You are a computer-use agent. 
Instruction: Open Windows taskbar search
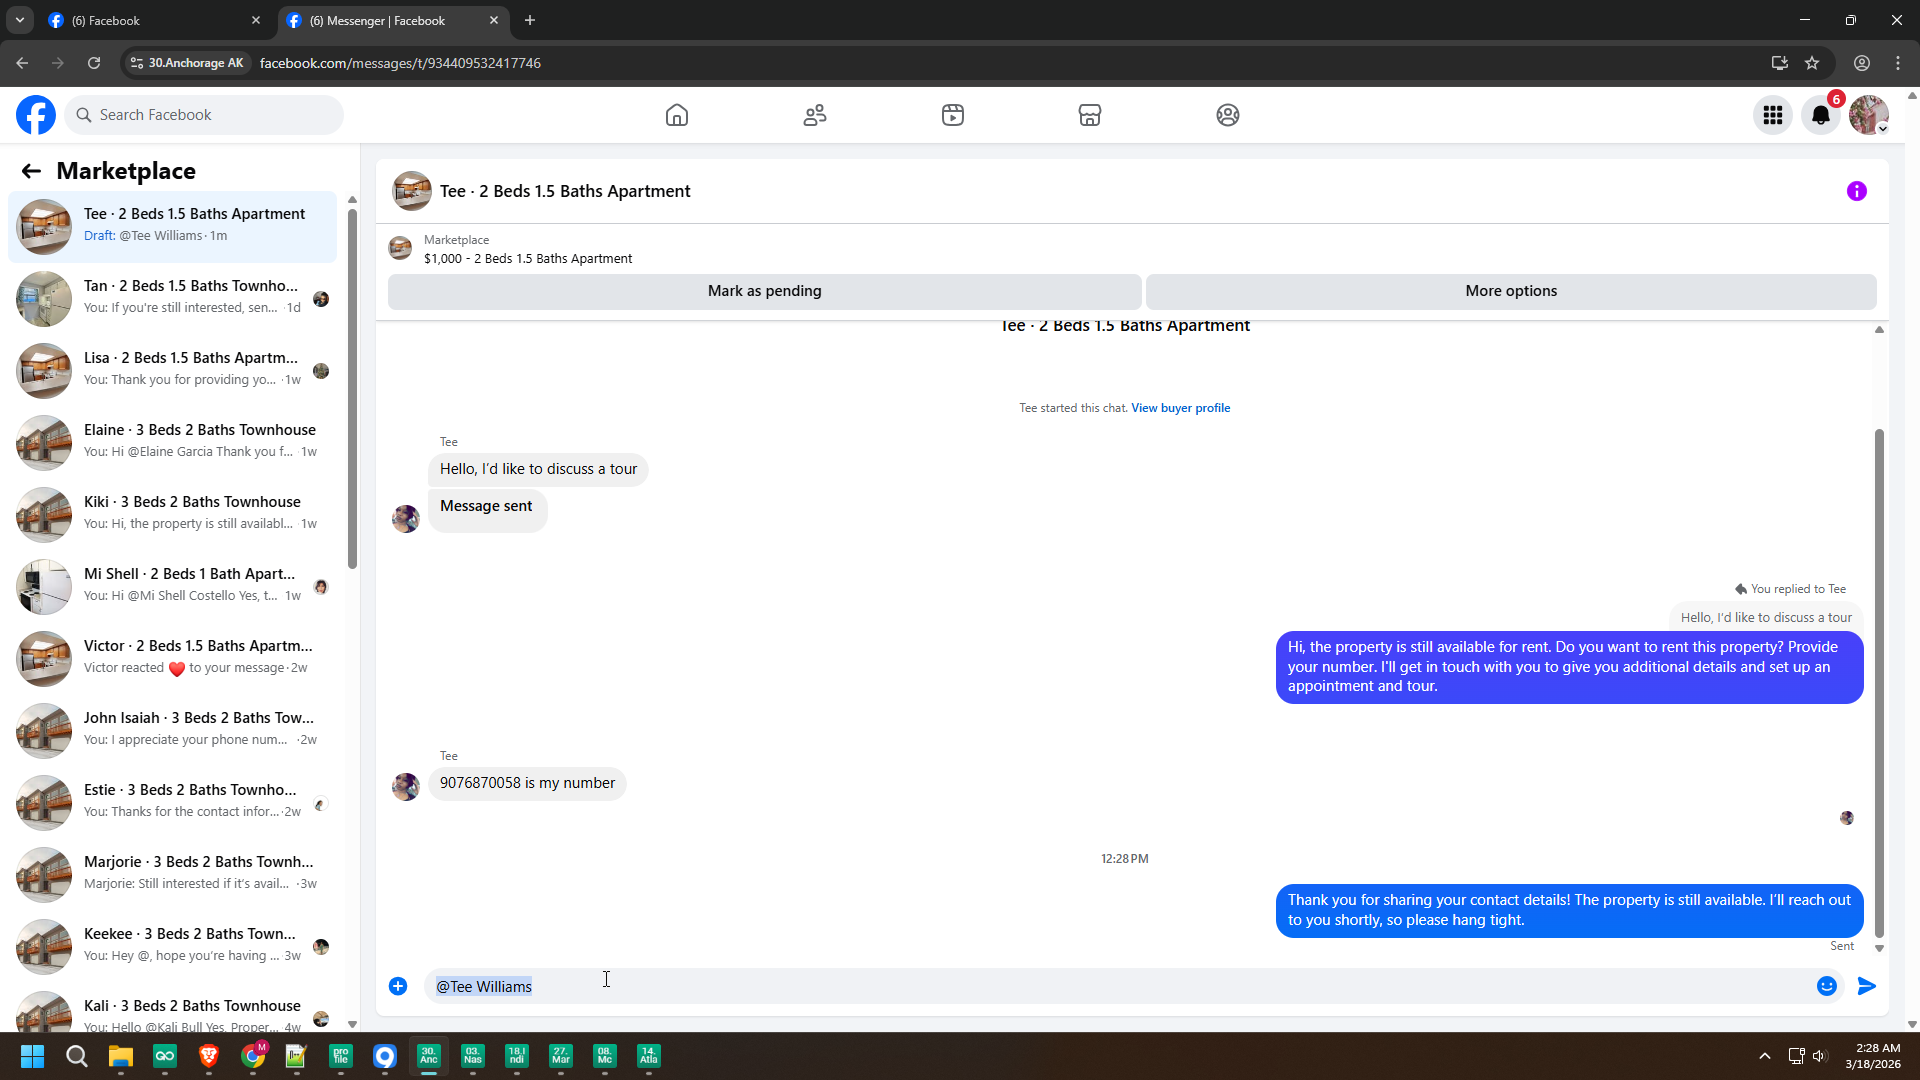coord(76,1056)
